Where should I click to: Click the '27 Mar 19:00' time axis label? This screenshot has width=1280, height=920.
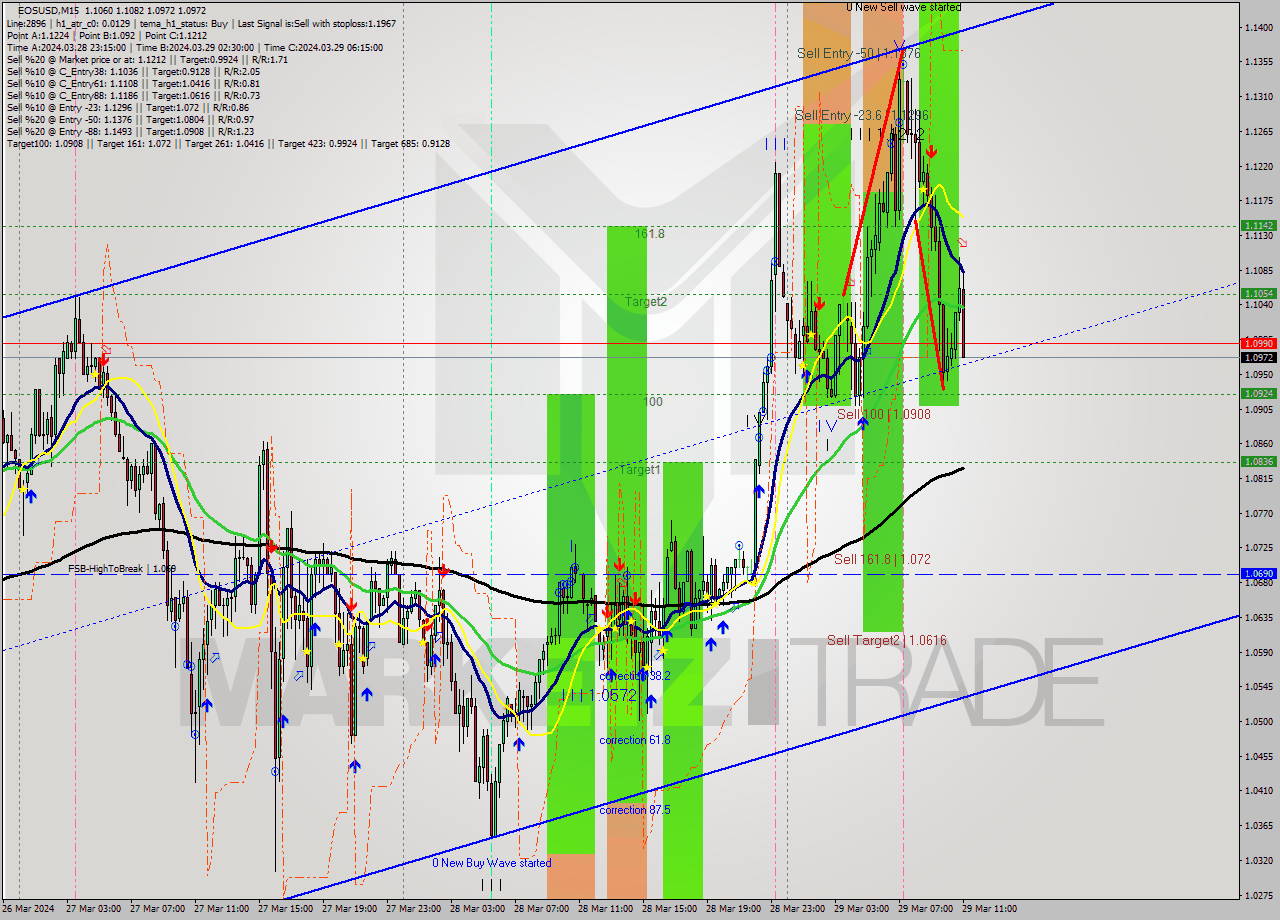pyautogui.click(x=348, y=909)
